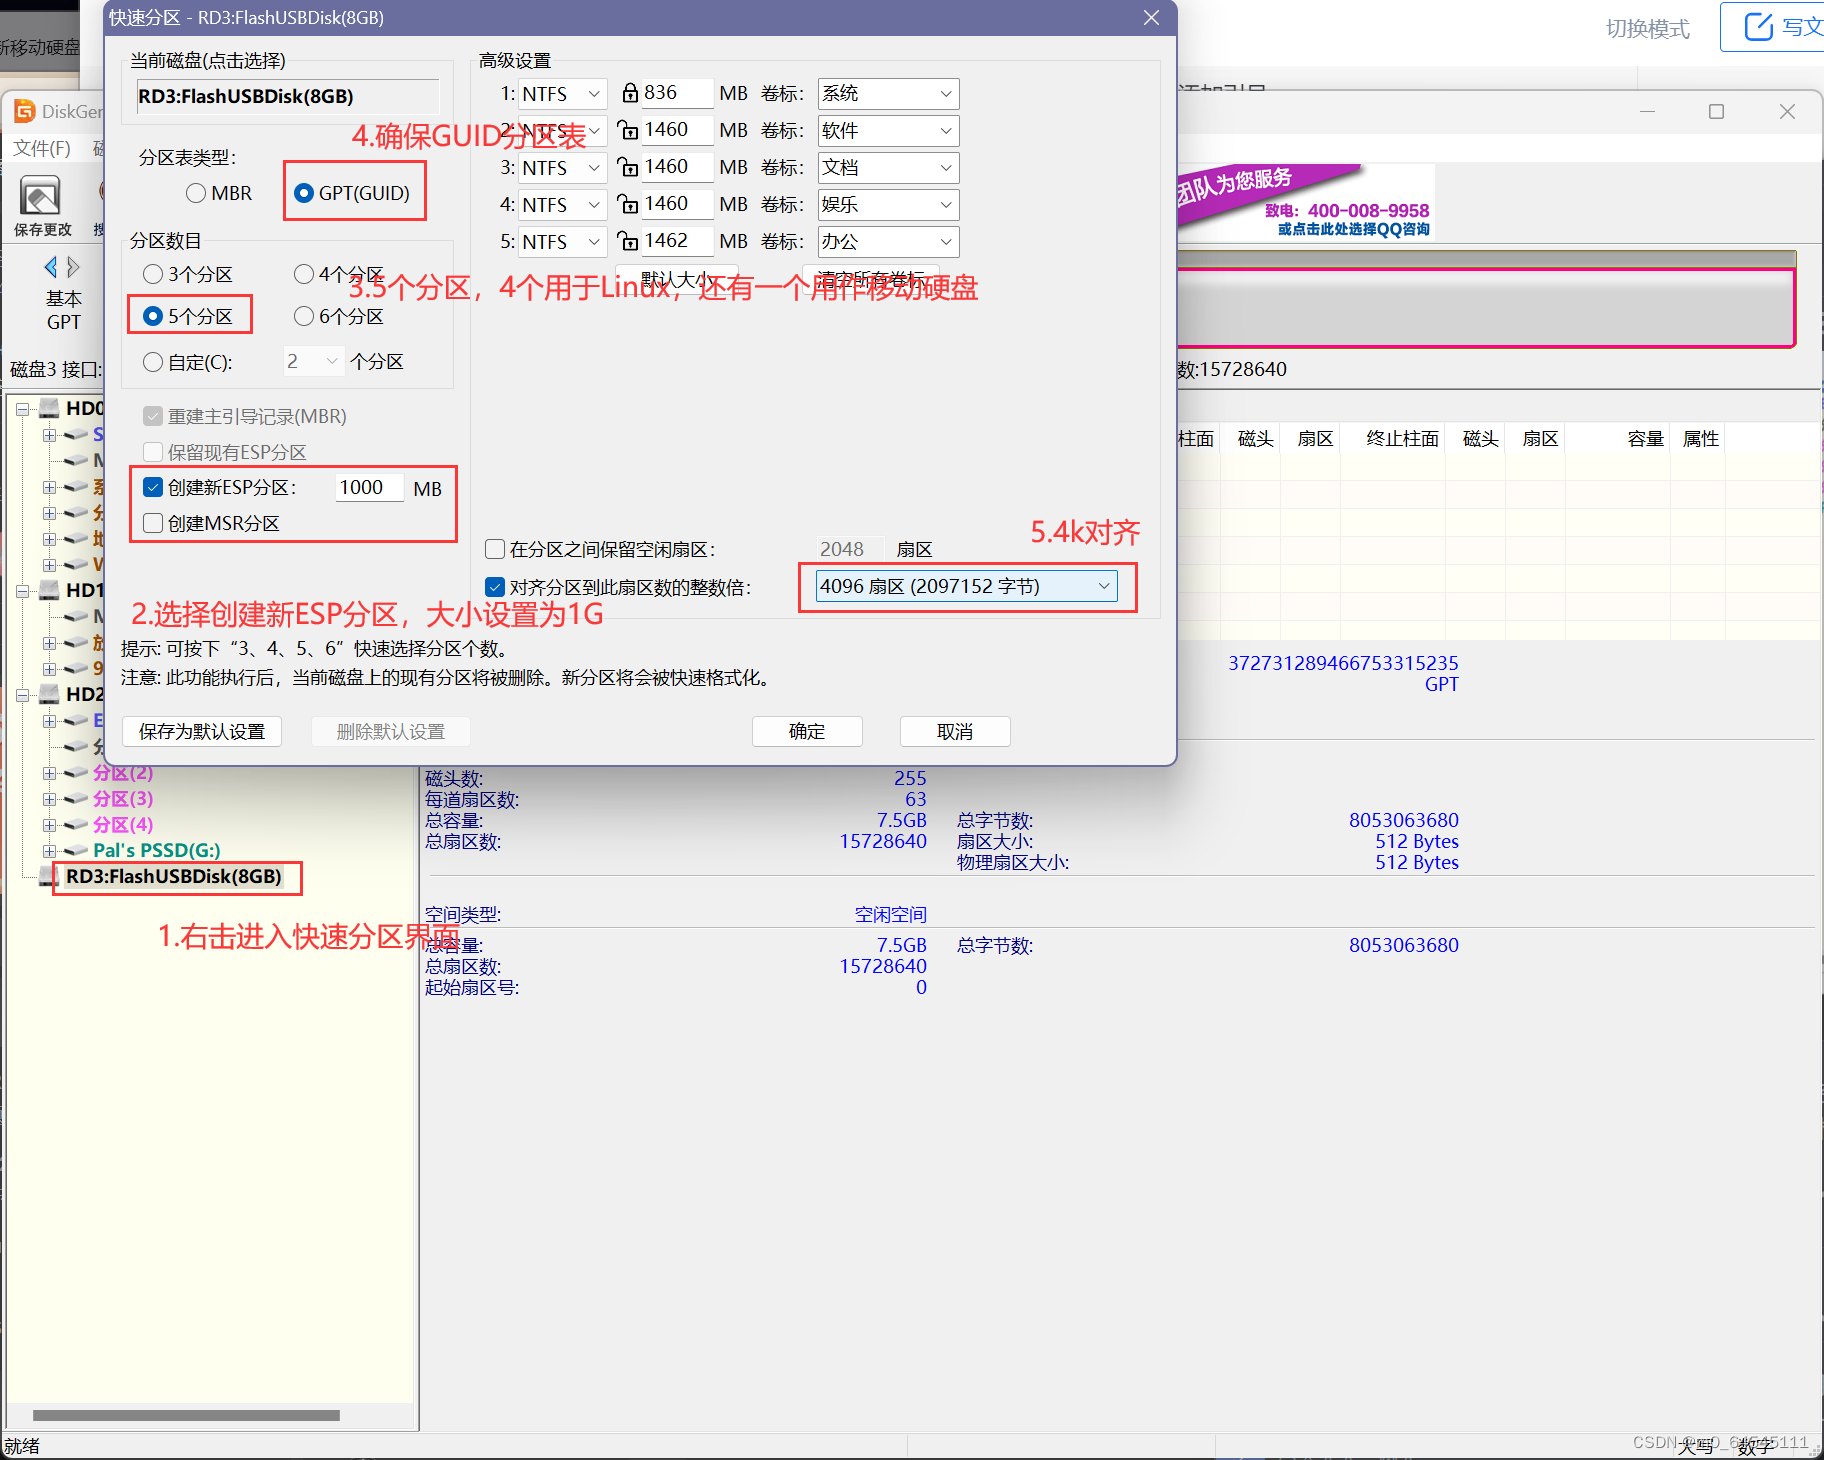Toggle unlock icon for partition 5 size

[628, 241]
